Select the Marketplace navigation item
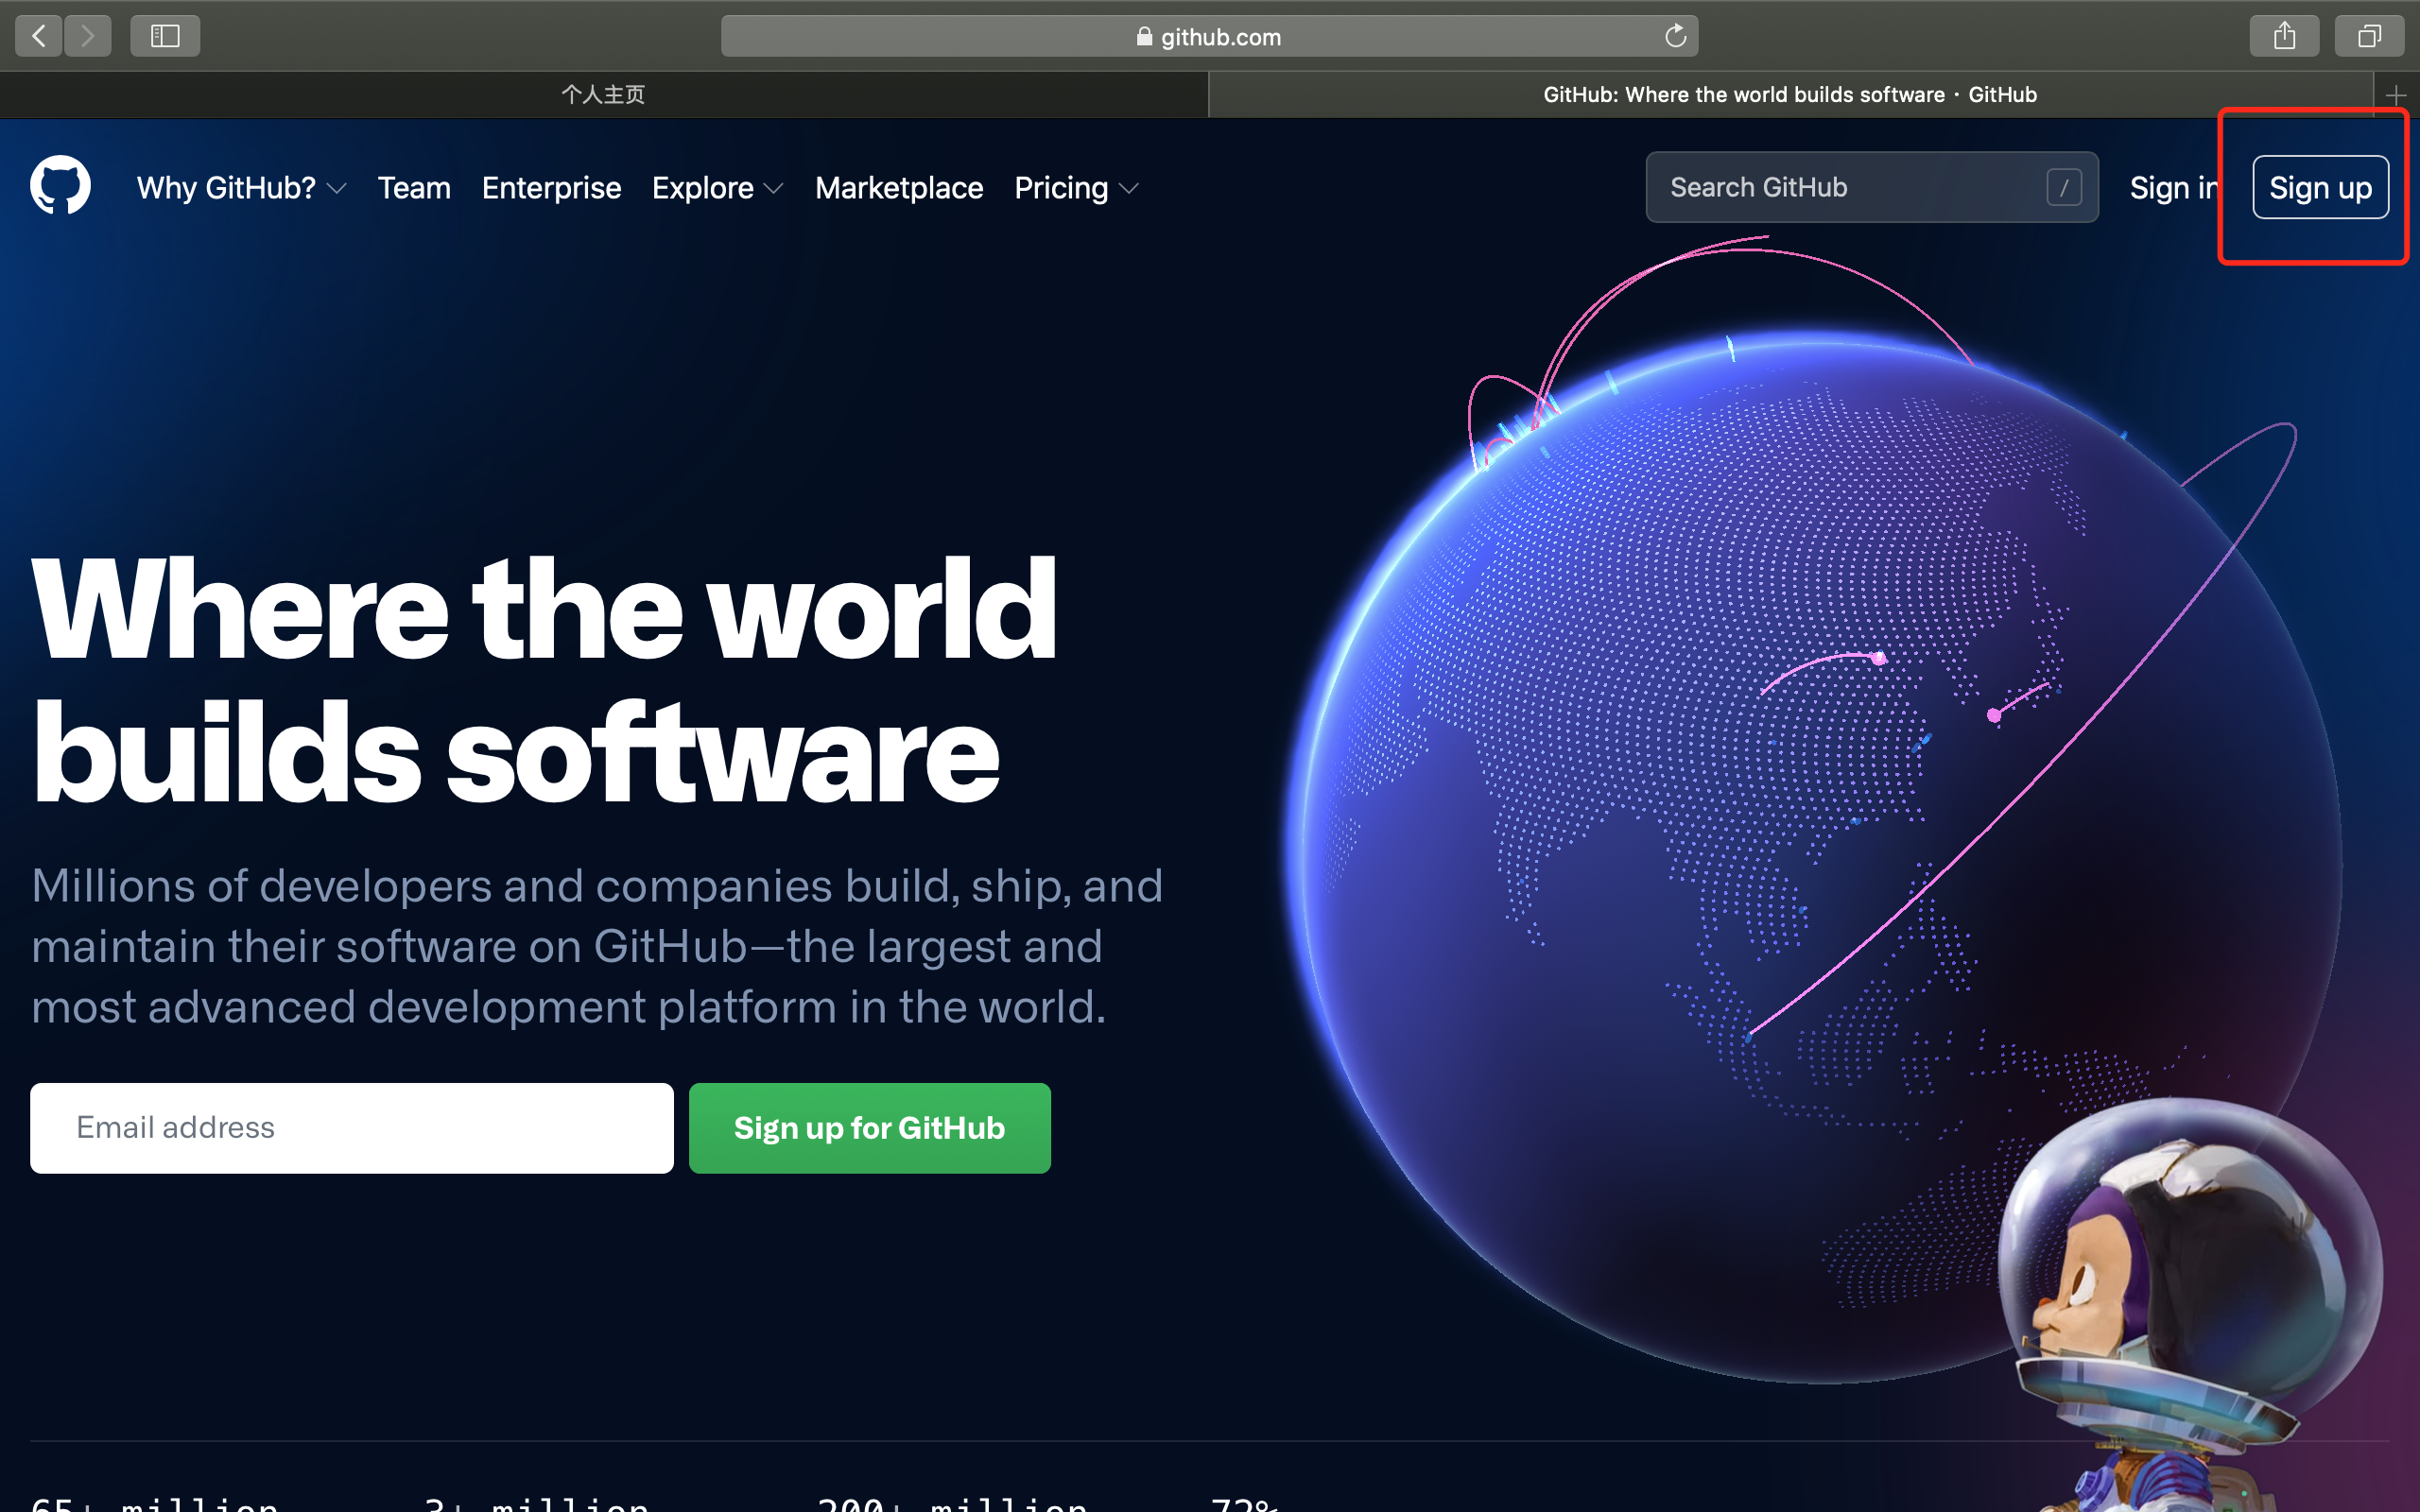 tap(898, 188)
